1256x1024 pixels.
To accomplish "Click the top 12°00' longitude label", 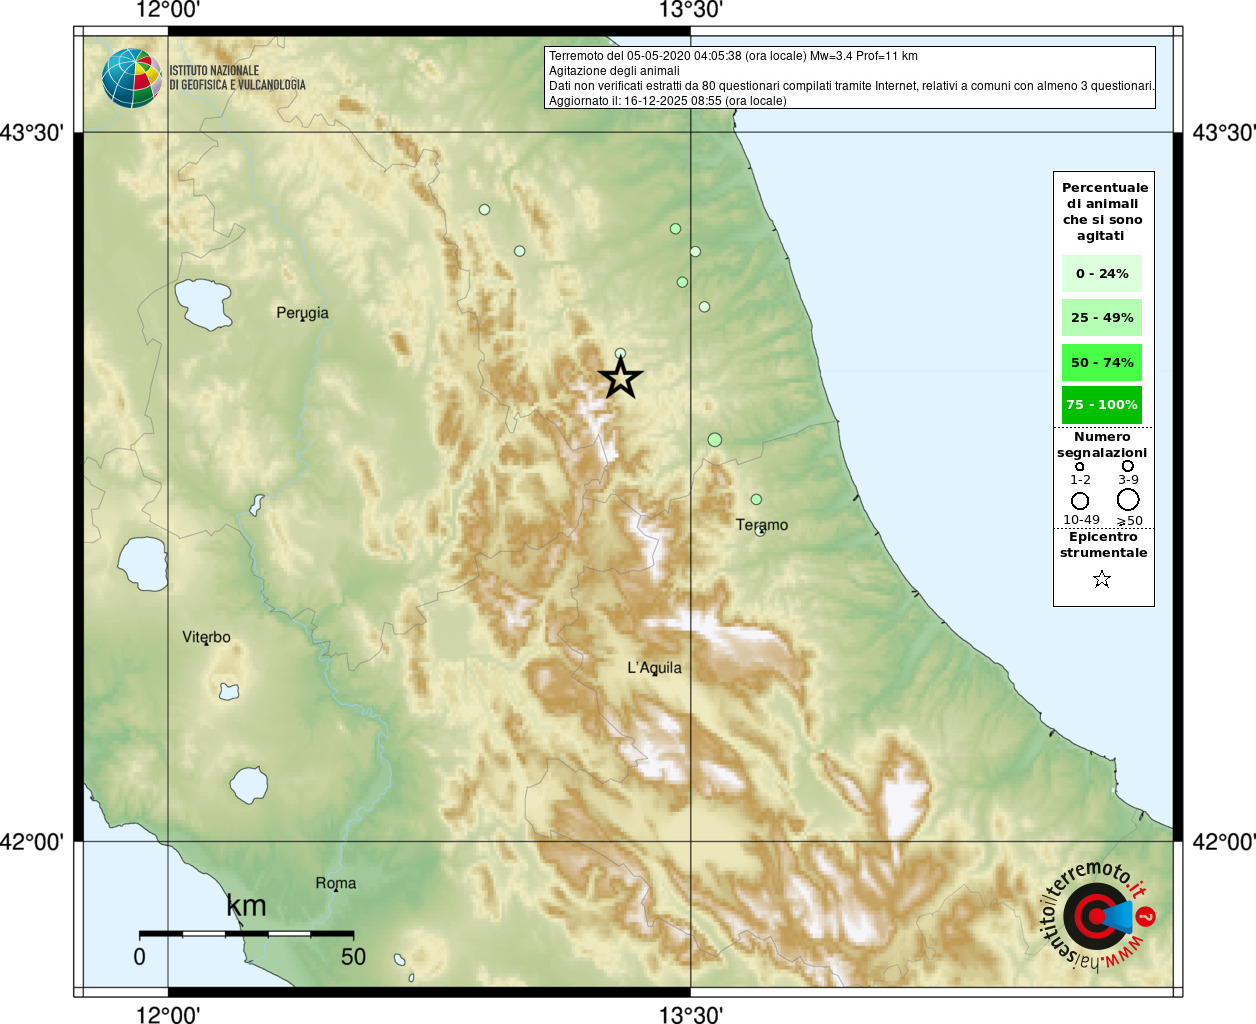I will [x=168, y=10].
